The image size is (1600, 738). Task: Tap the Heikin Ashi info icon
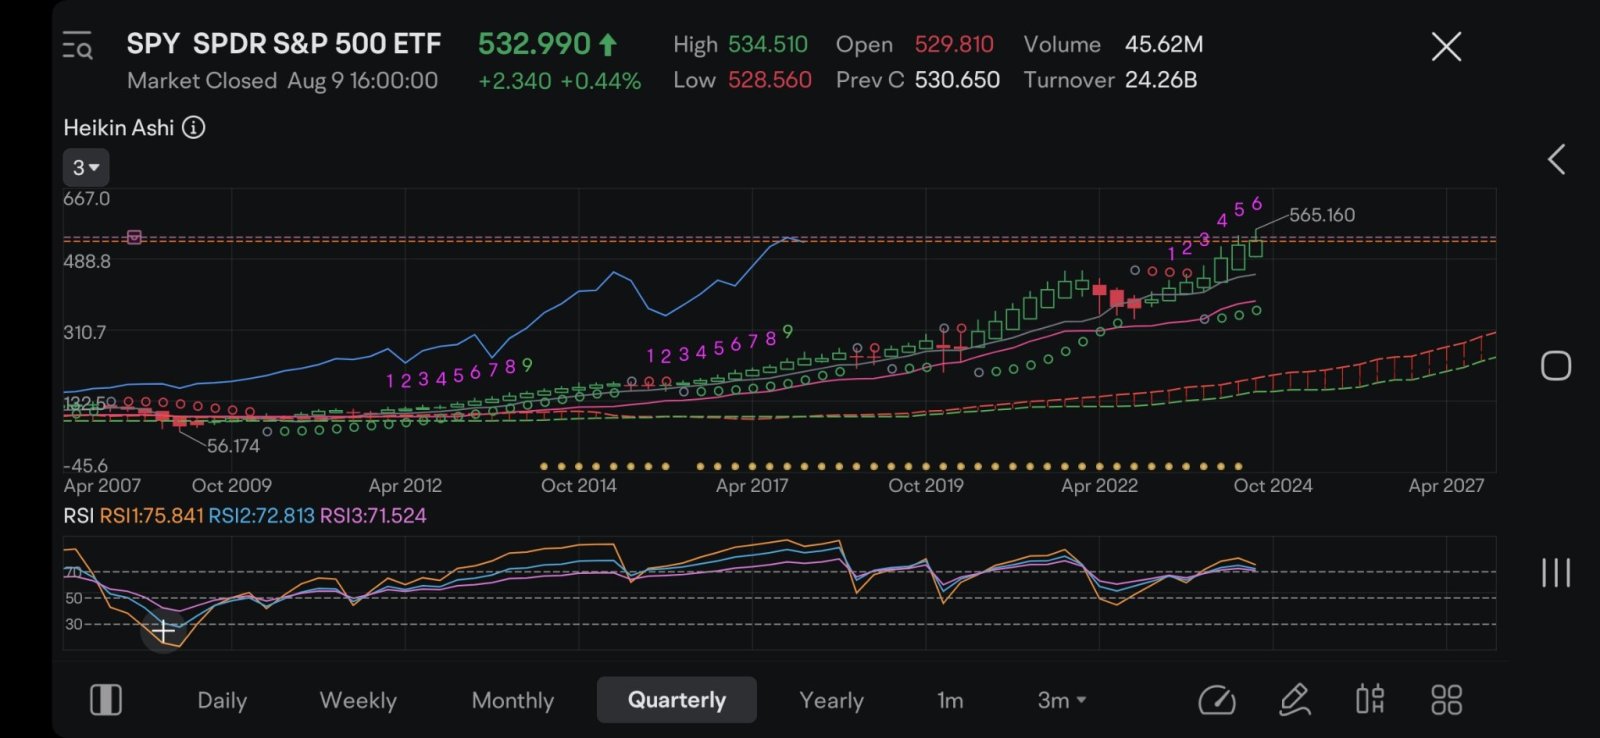tap(194, 127)
